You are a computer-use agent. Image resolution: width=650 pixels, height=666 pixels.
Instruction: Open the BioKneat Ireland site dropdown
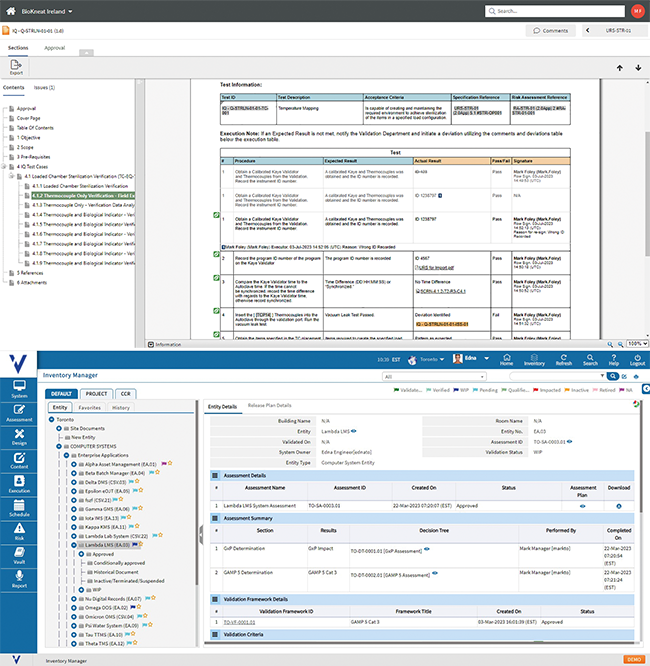[x=47, y=11]
